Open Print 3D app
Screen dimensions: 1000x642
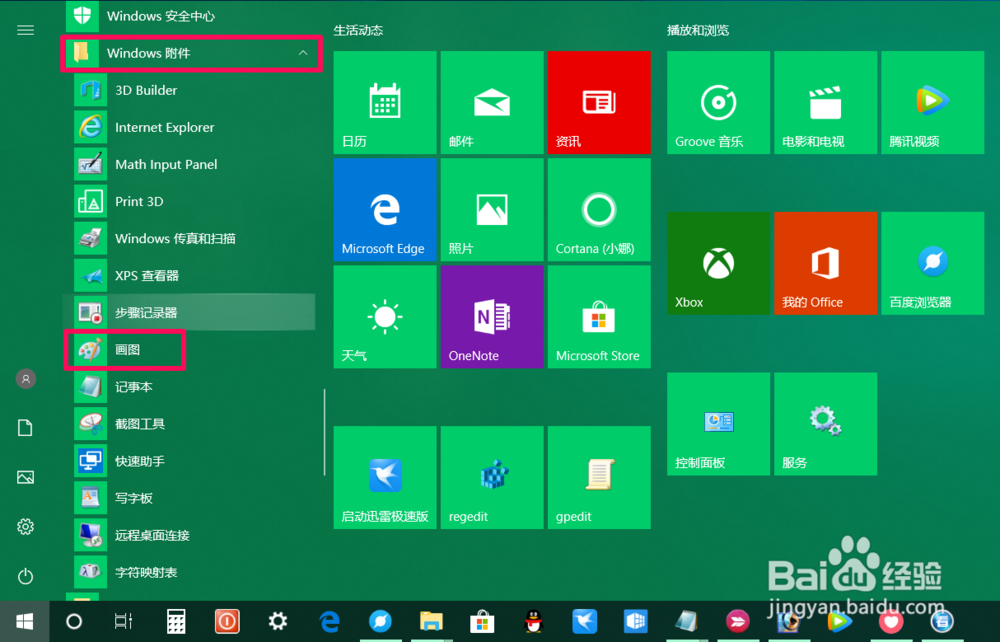[x=191, y=201]
